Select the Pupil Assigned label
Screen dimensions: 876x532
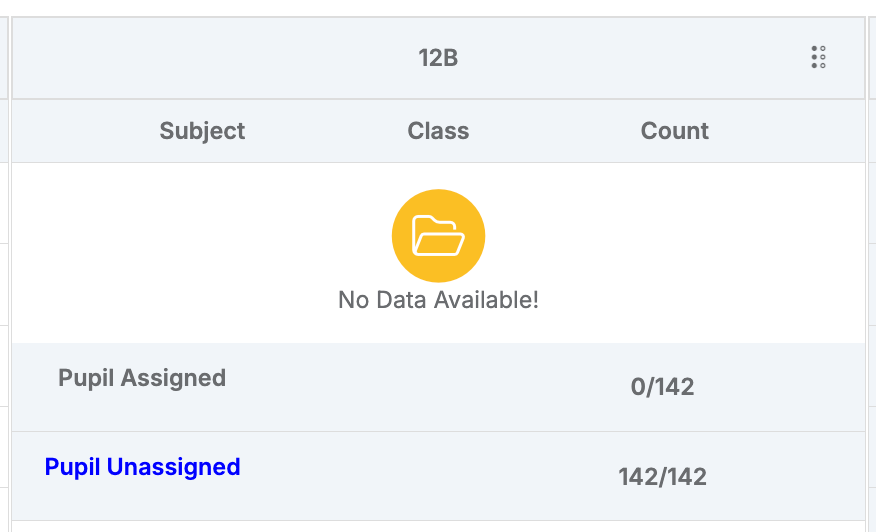click(142, 378)
